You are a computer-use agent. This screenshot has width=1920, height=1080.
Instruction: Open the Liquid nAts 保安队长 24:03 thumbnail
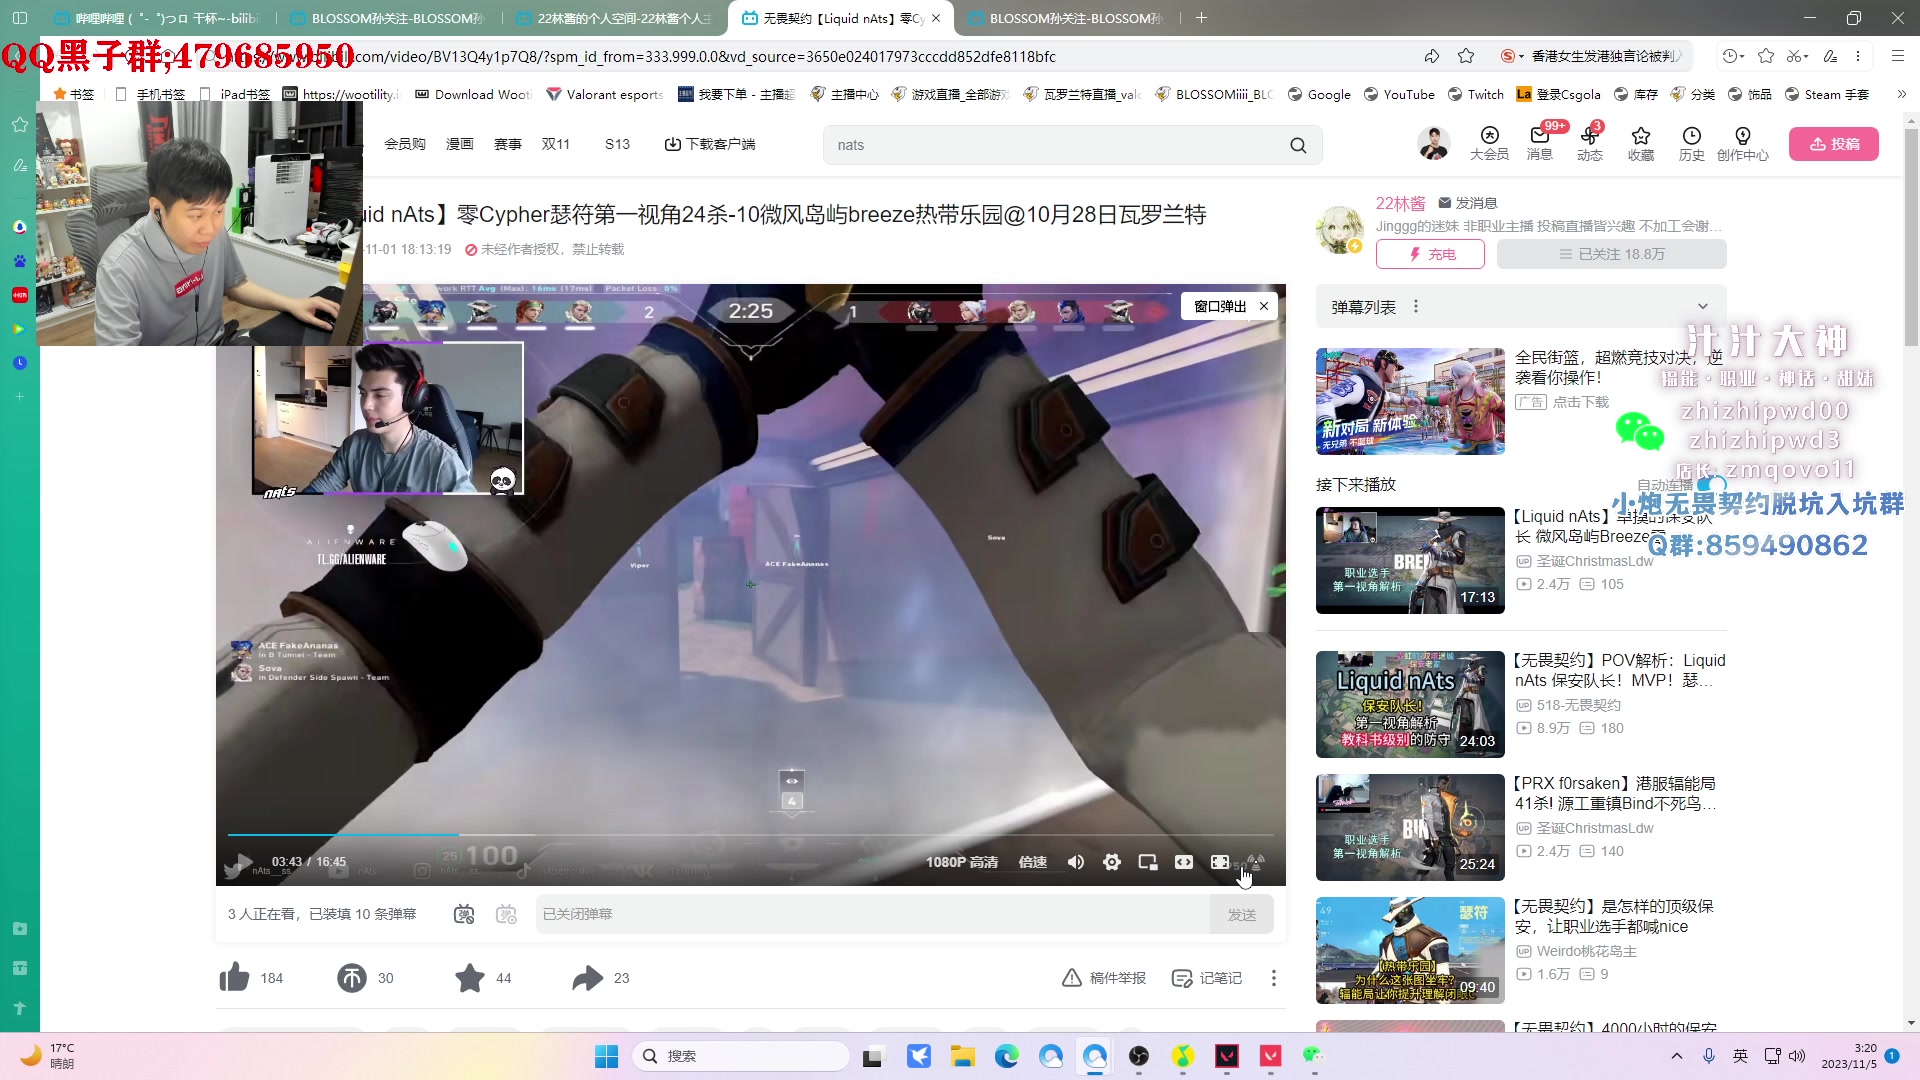click(1410, 704)
